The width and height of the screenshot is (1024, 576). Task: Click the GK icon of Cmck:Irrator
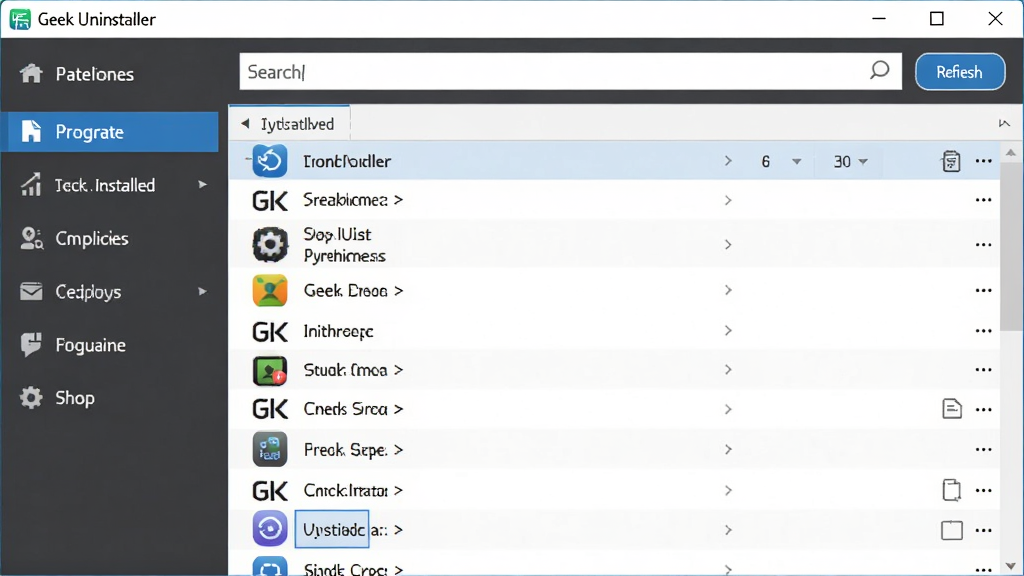pos(270,490)
